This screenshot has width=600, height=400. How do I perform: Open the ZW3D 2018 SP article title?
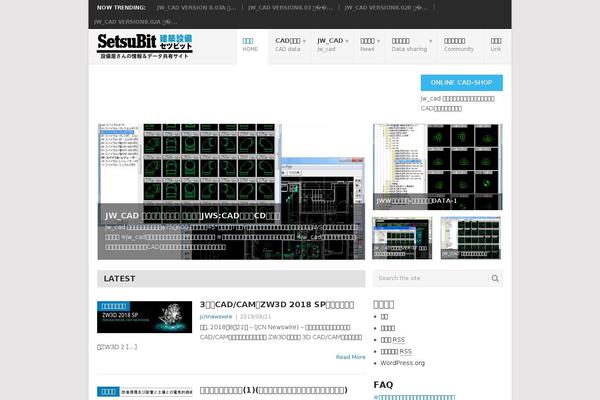[x=277, y=305]
